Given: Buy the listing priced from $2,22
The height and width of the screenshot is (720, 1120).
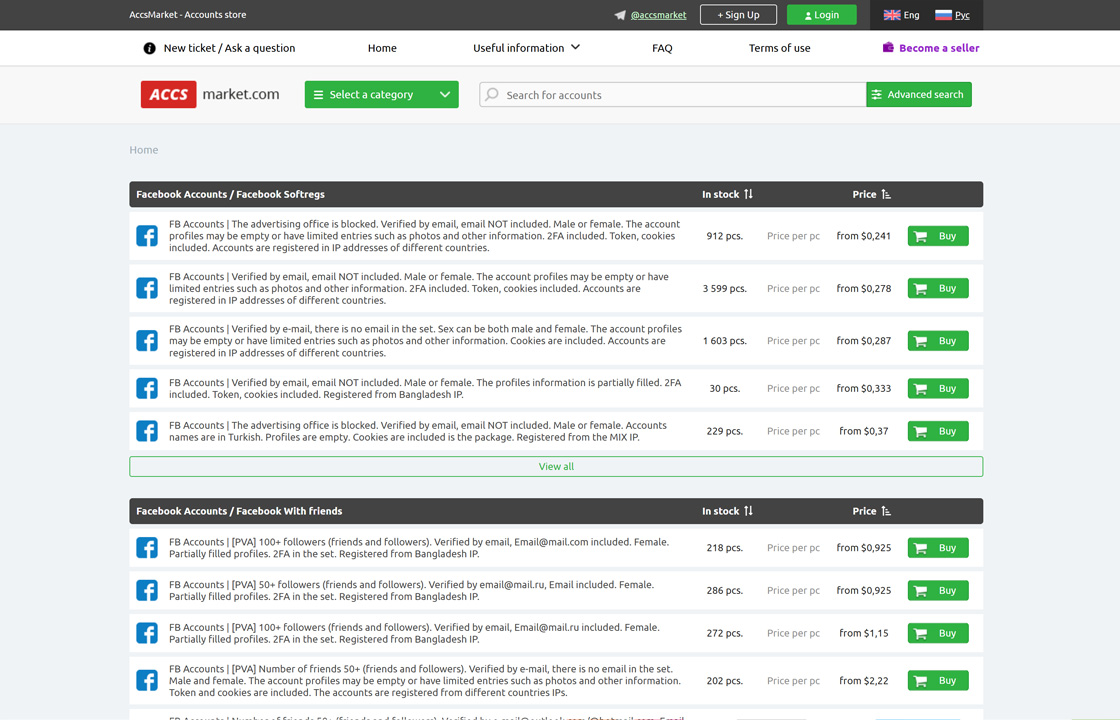Looking at the screenshot, I should 938,681.
